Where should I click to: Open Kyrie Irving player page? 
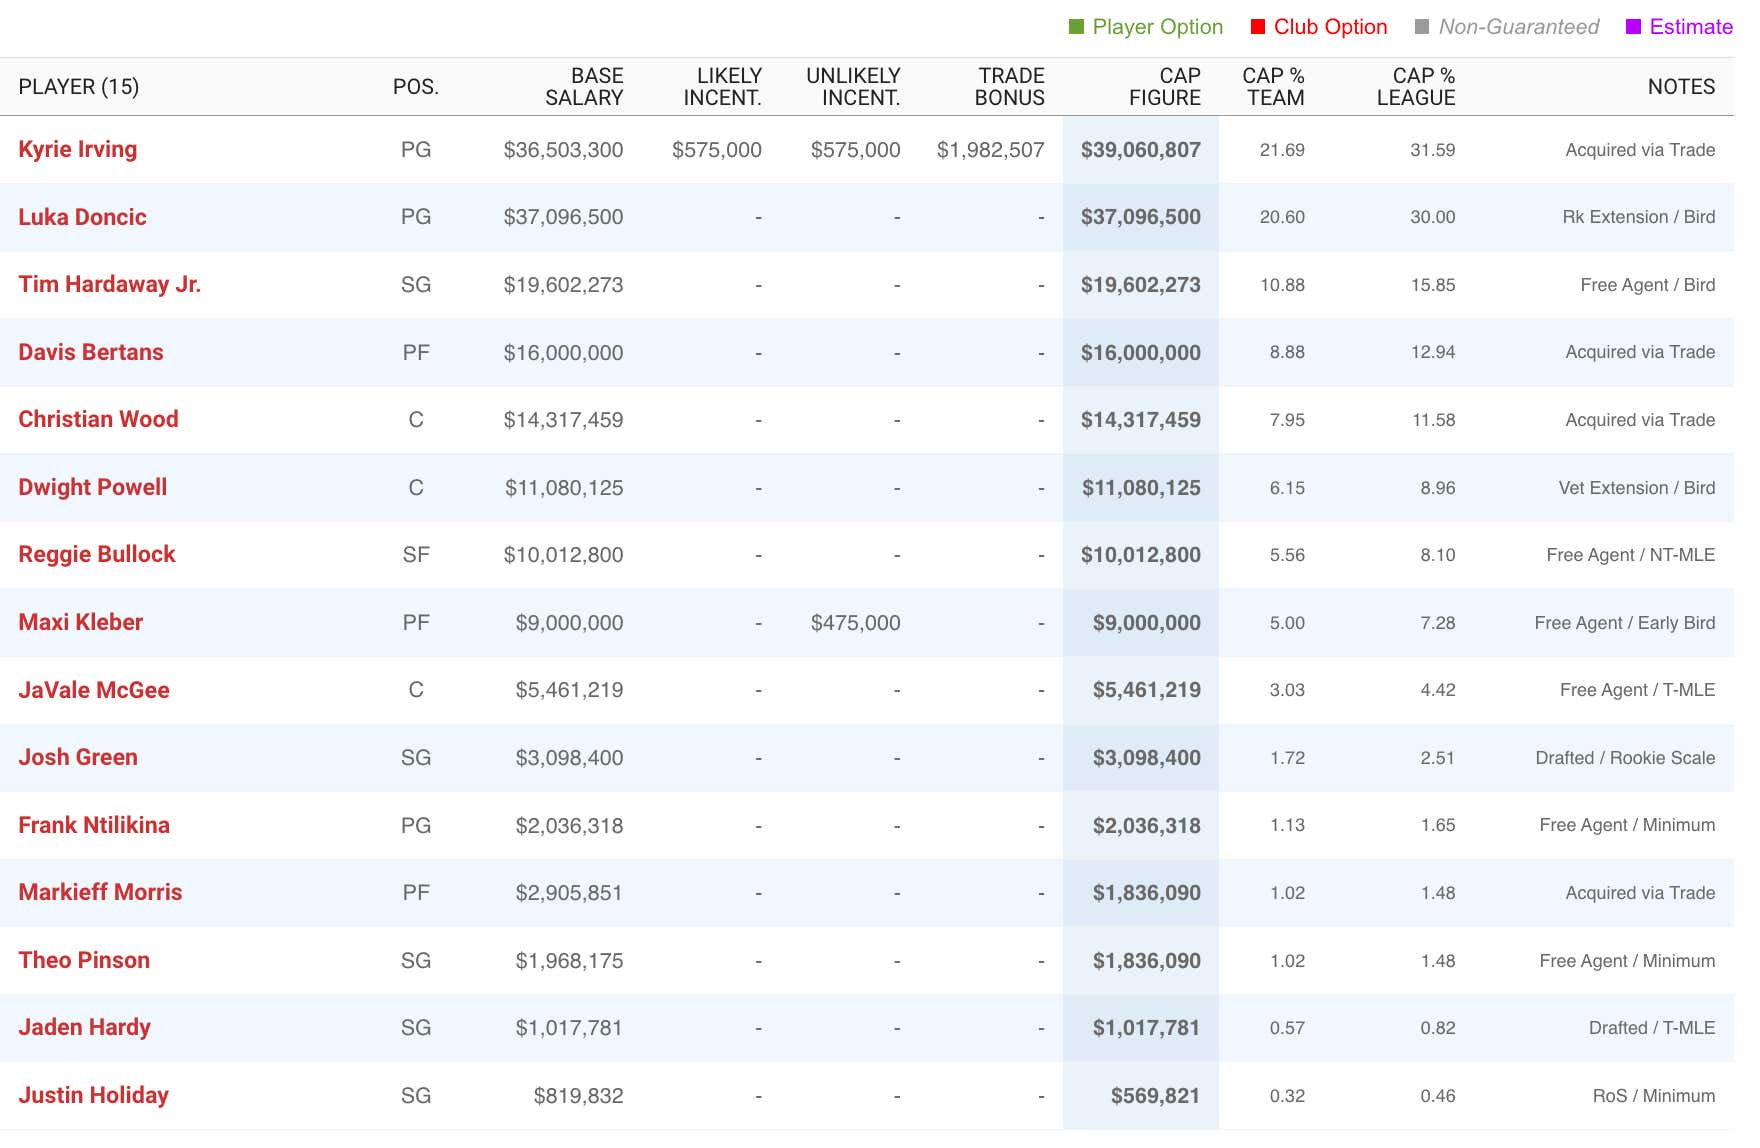click(78, 149)
